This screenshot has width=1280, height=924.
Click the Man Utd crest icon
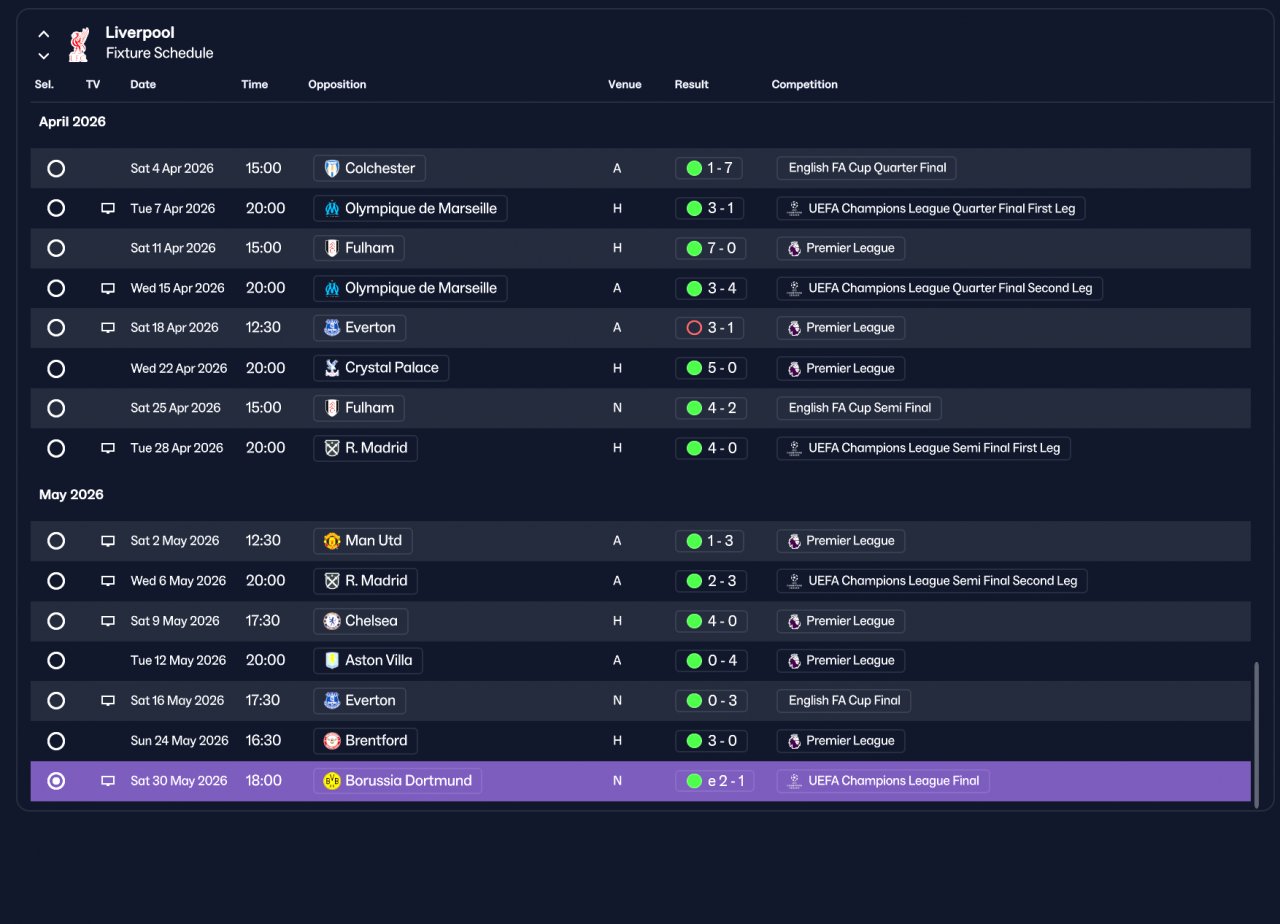(332, 541)
